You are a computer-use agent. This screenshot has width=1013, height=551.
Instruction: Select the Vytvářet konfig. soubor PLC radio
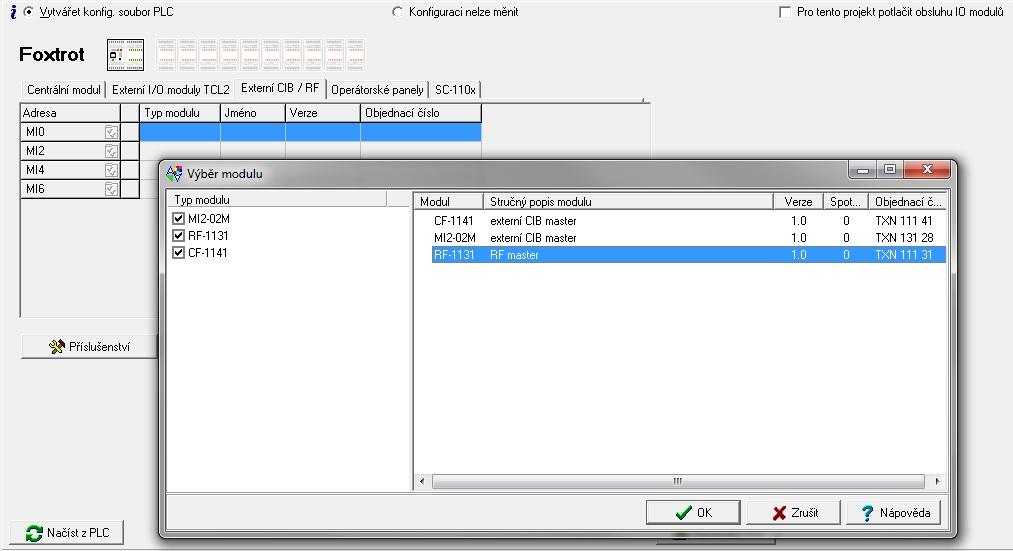point(28,12)
